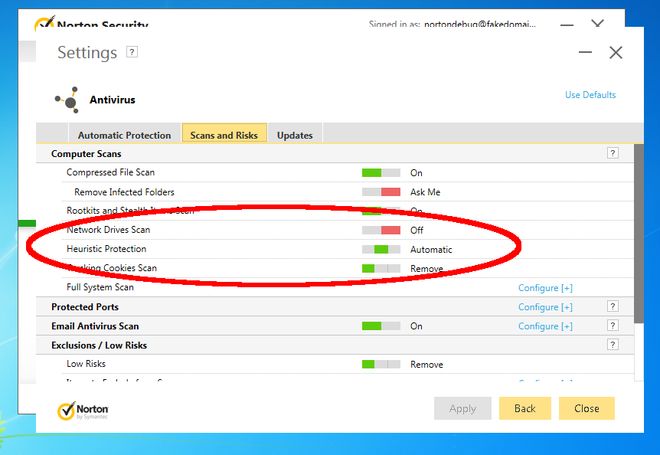Toggle Compressed File Scan switch

[x=381, y=173]
